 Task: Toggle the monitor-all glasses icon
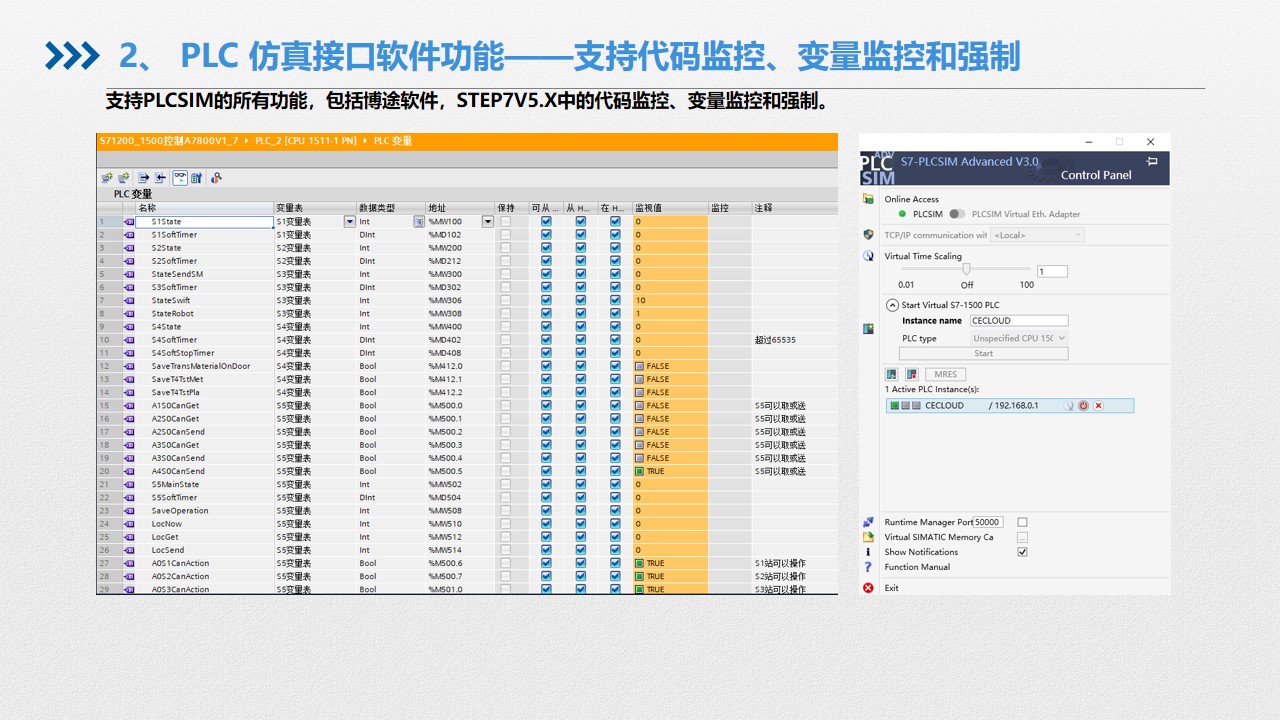point(180,178)
